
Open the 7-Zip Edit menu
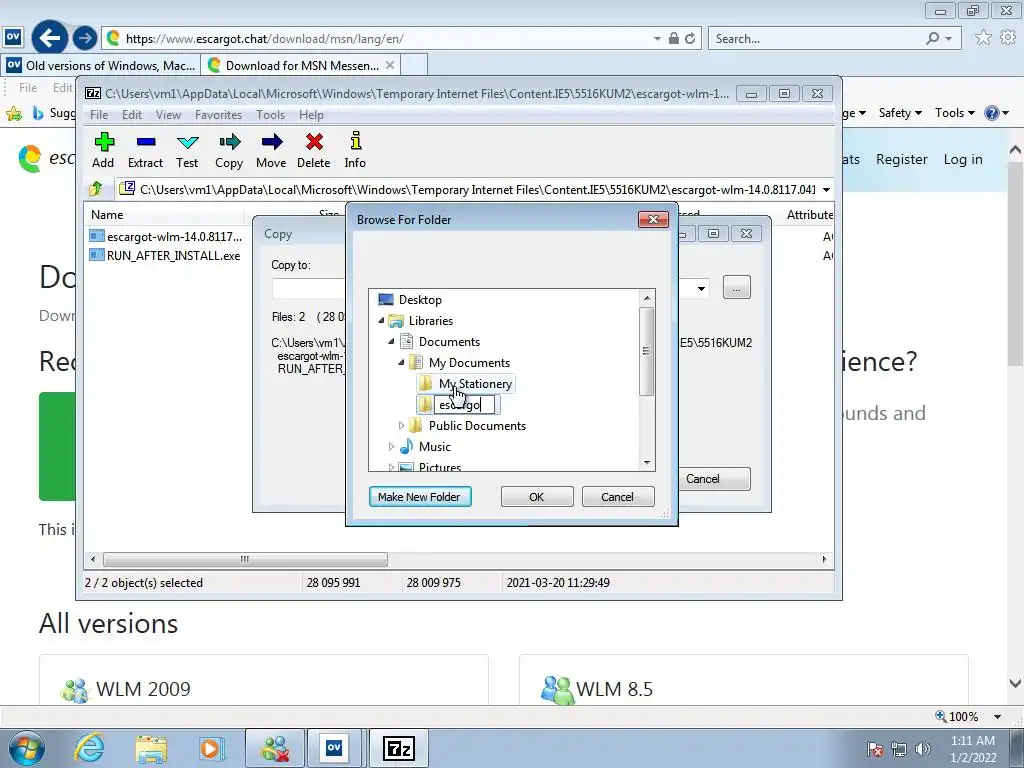point(132,114)
